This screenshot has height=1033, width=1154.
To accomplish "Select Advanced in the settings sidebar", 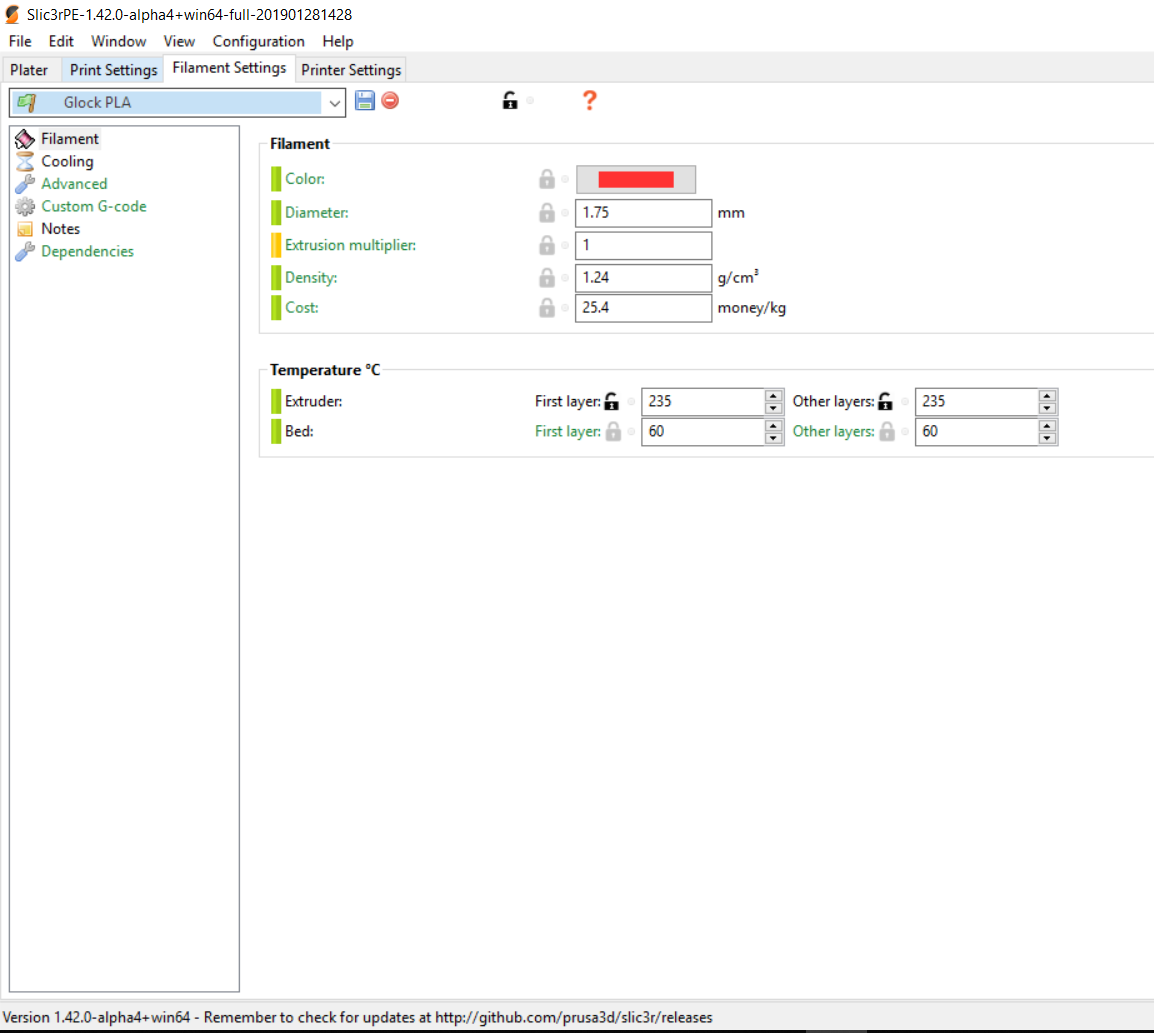I will [x=74, y=184].
